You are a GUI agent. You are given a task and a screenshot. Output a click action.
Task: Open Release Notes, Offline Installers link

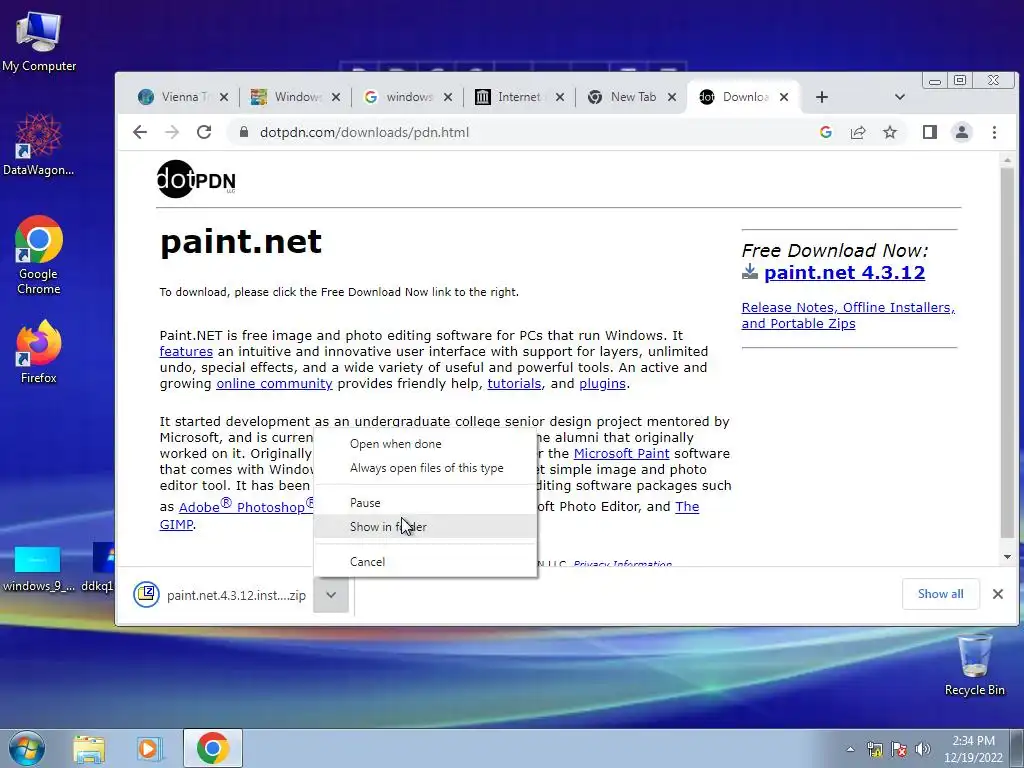pyautogui.click(x=848, y=315)
